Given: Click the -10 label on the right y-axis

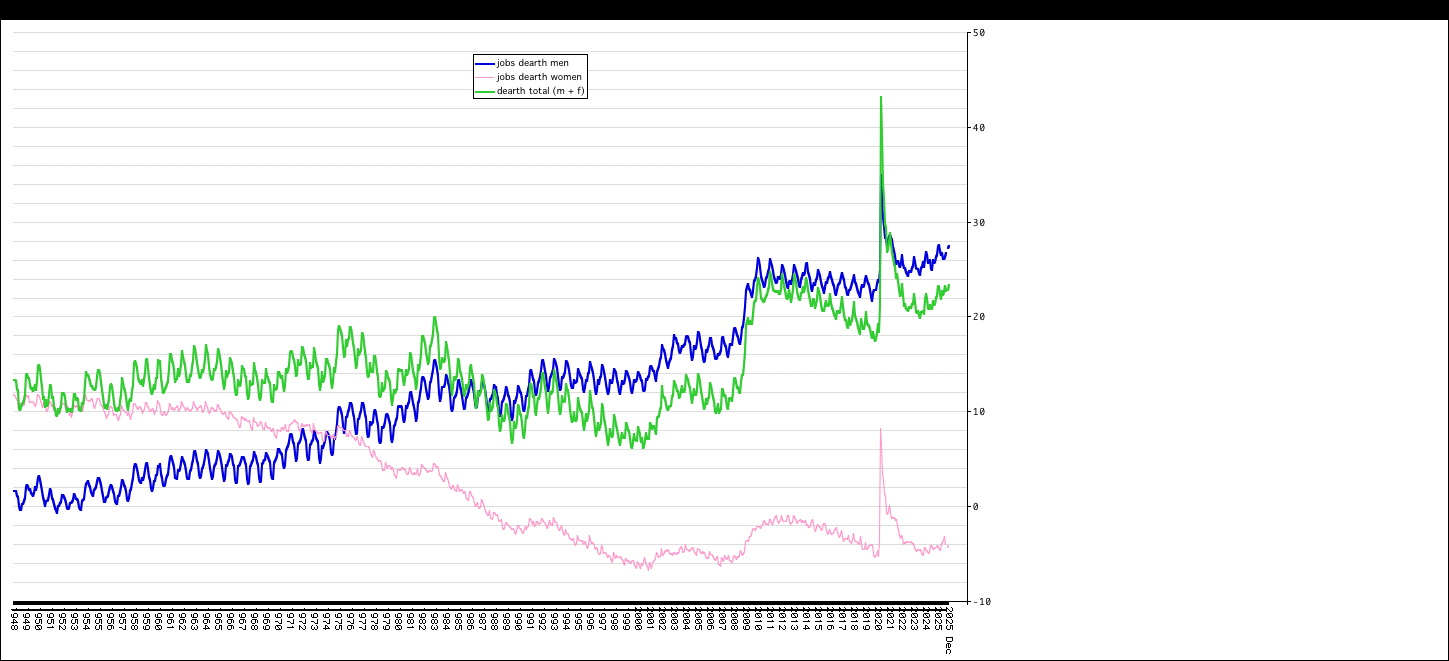Looking at the screenshot, I should click(x=981, y=602).
